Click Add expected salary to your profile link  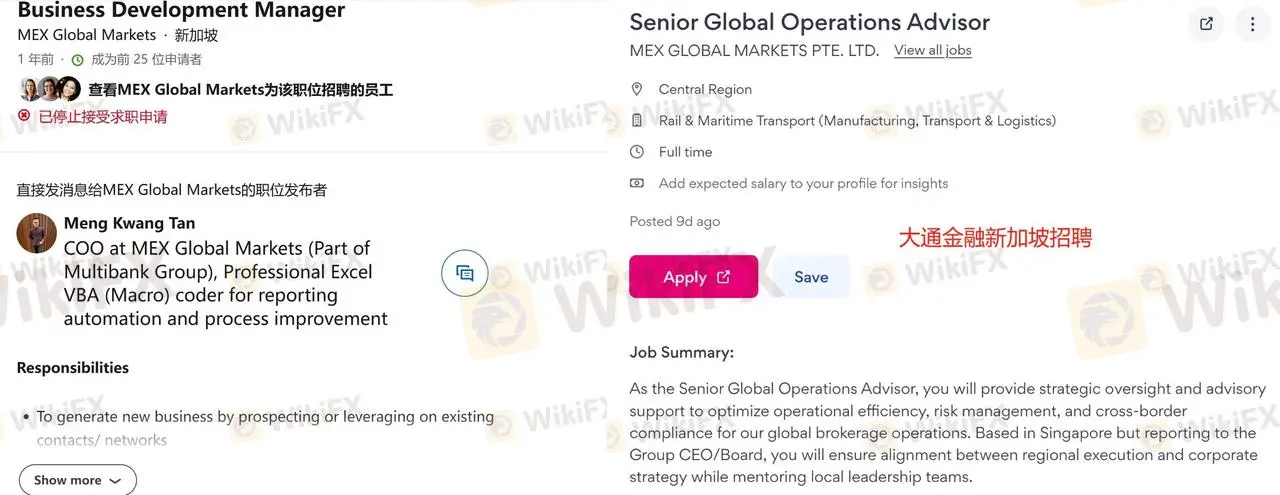pos(803,183)
